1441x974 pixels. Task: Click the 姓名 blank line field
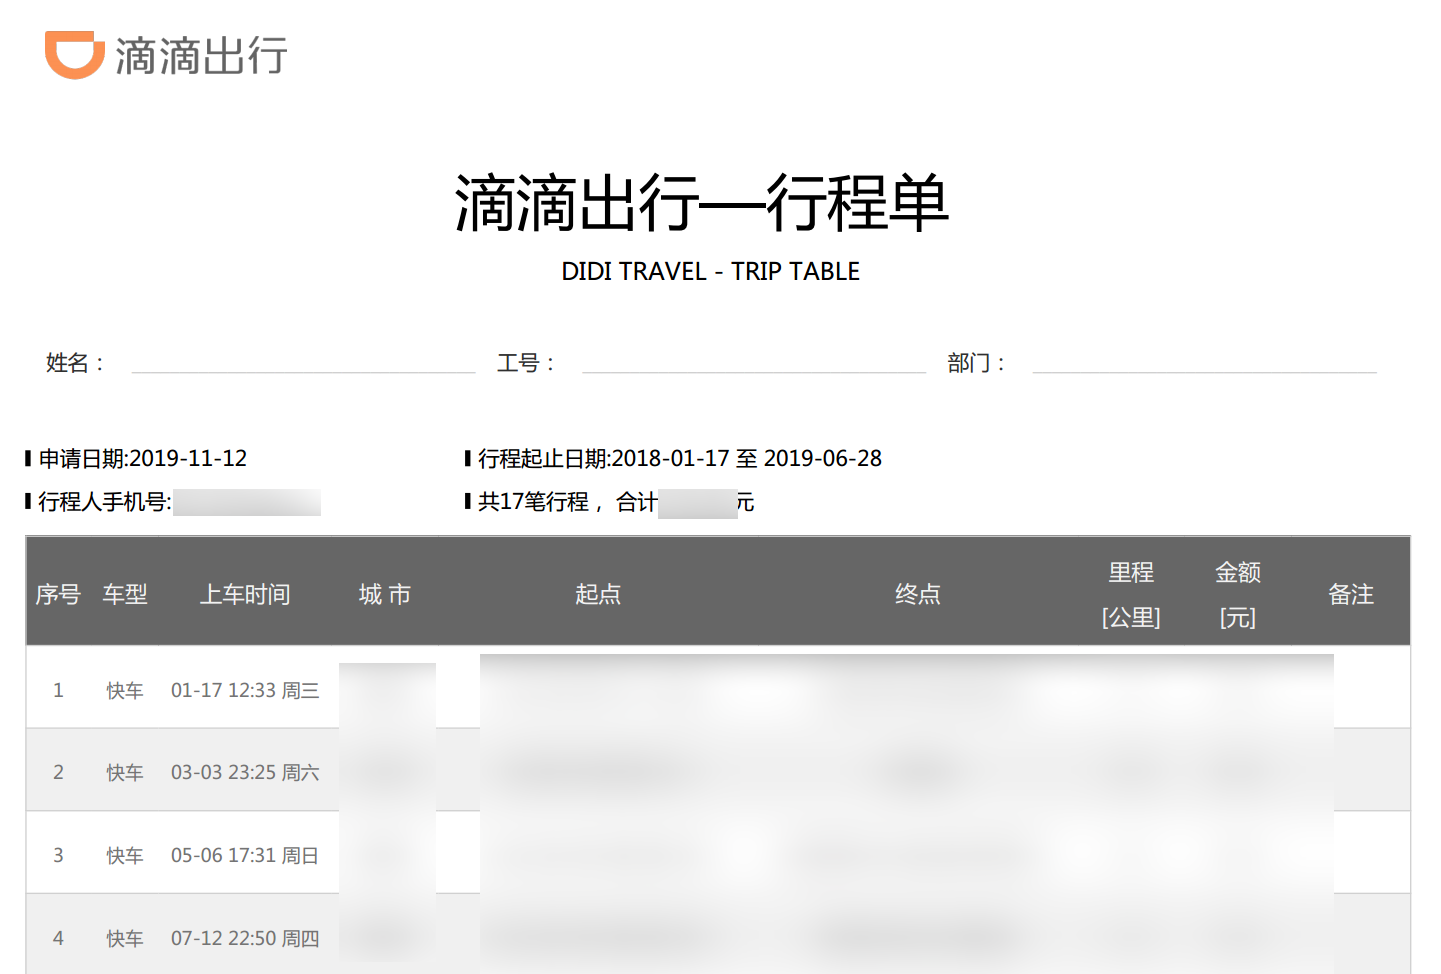pyautogui.click(x=304, y=362)
